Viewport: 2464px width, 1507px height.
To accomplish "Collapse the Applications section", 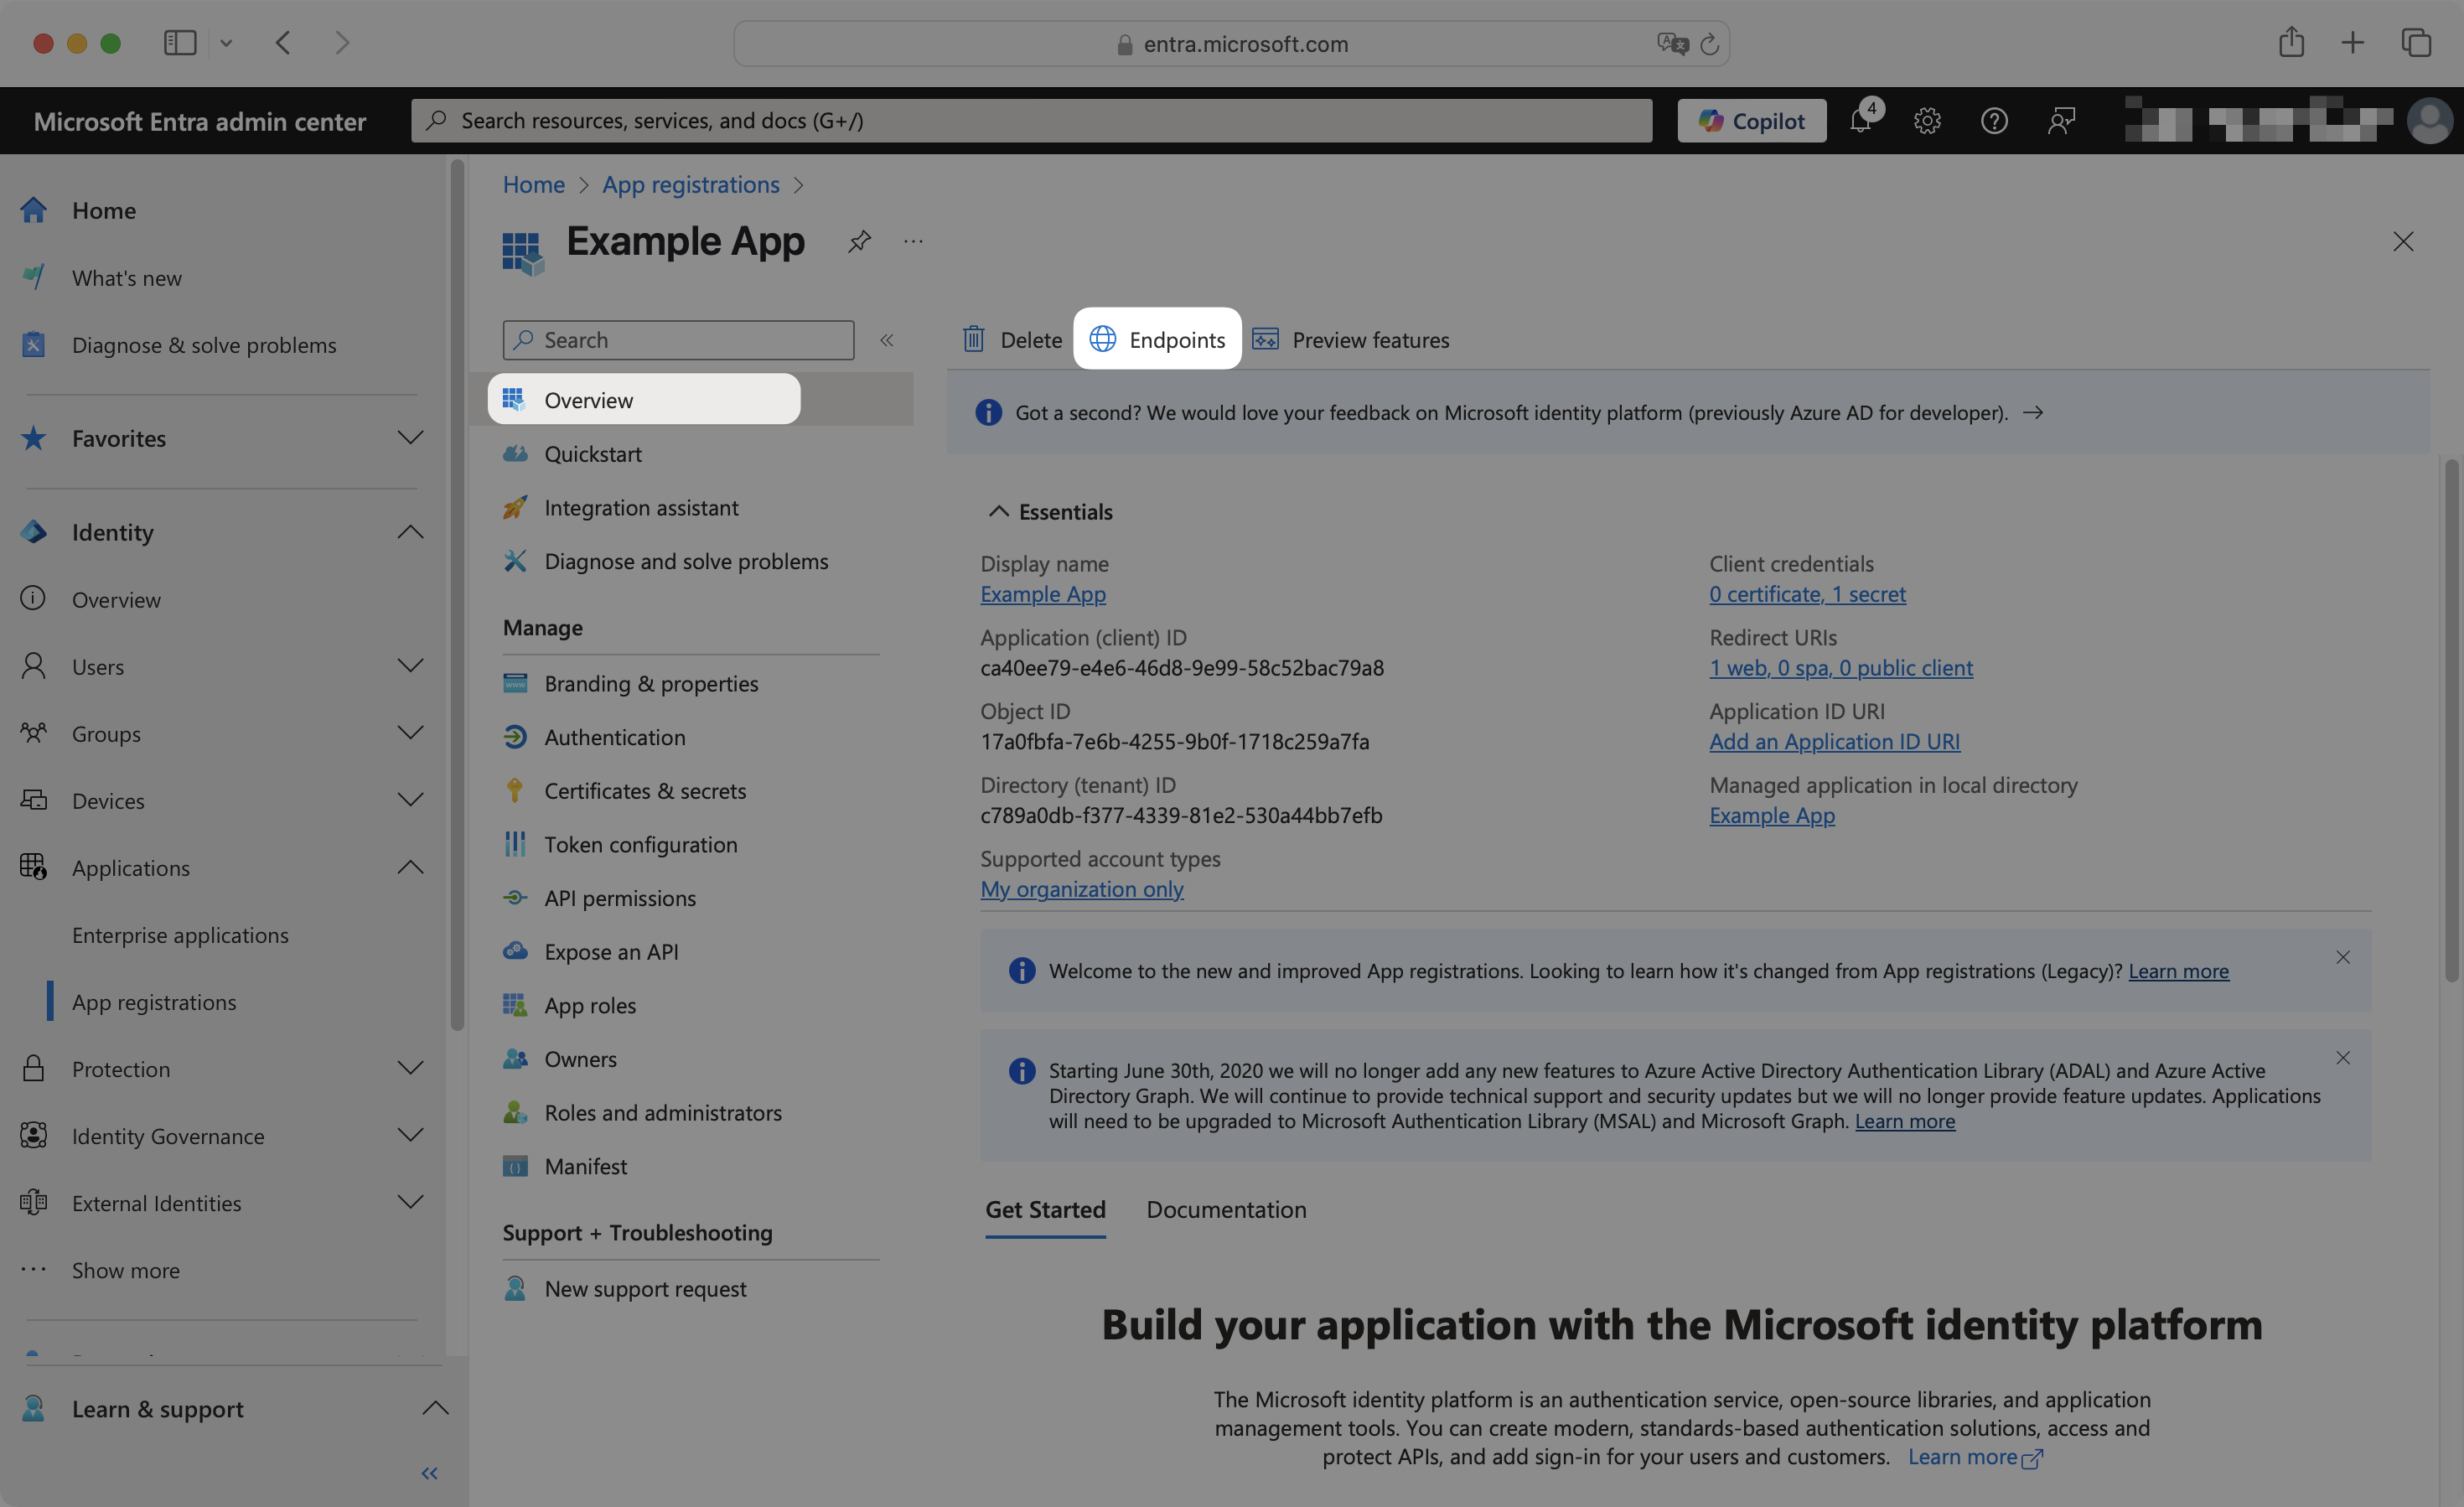I will (410, 867).
